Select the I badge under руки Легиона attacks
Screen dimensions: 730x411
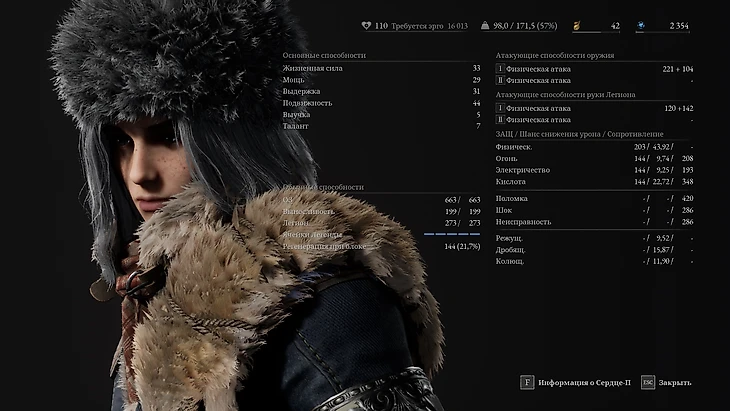point(500,108)
